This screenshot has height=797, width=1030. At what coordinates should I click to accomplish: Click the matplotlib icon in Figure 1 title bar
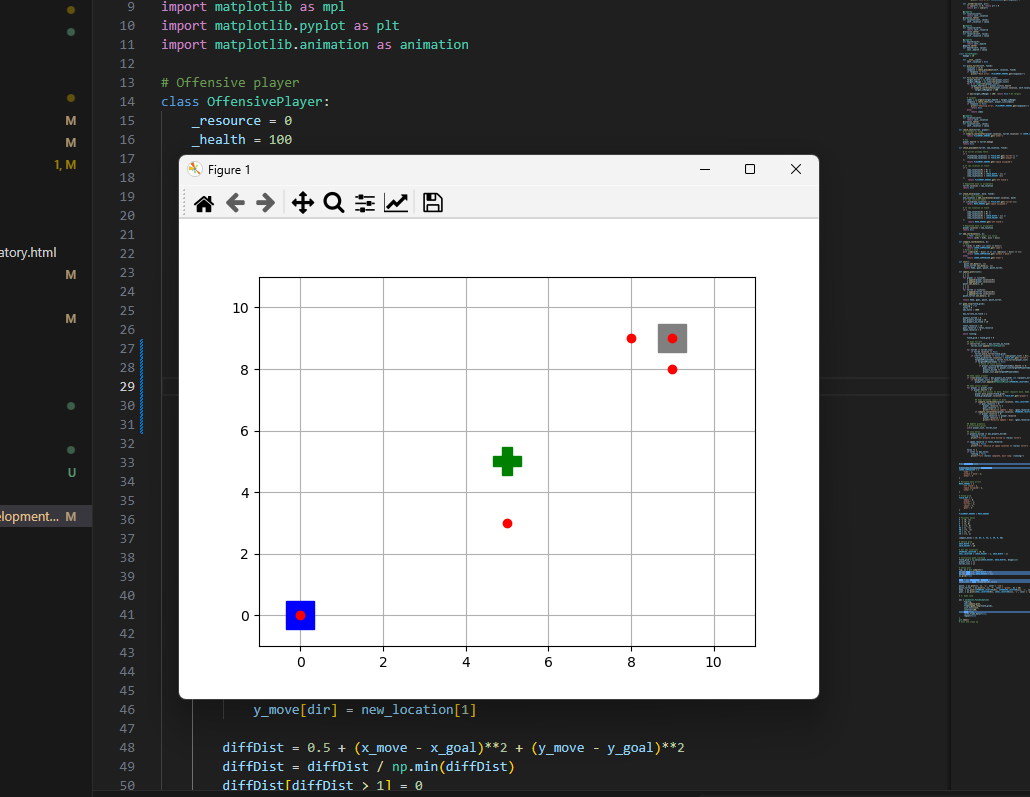pos(195,170)
